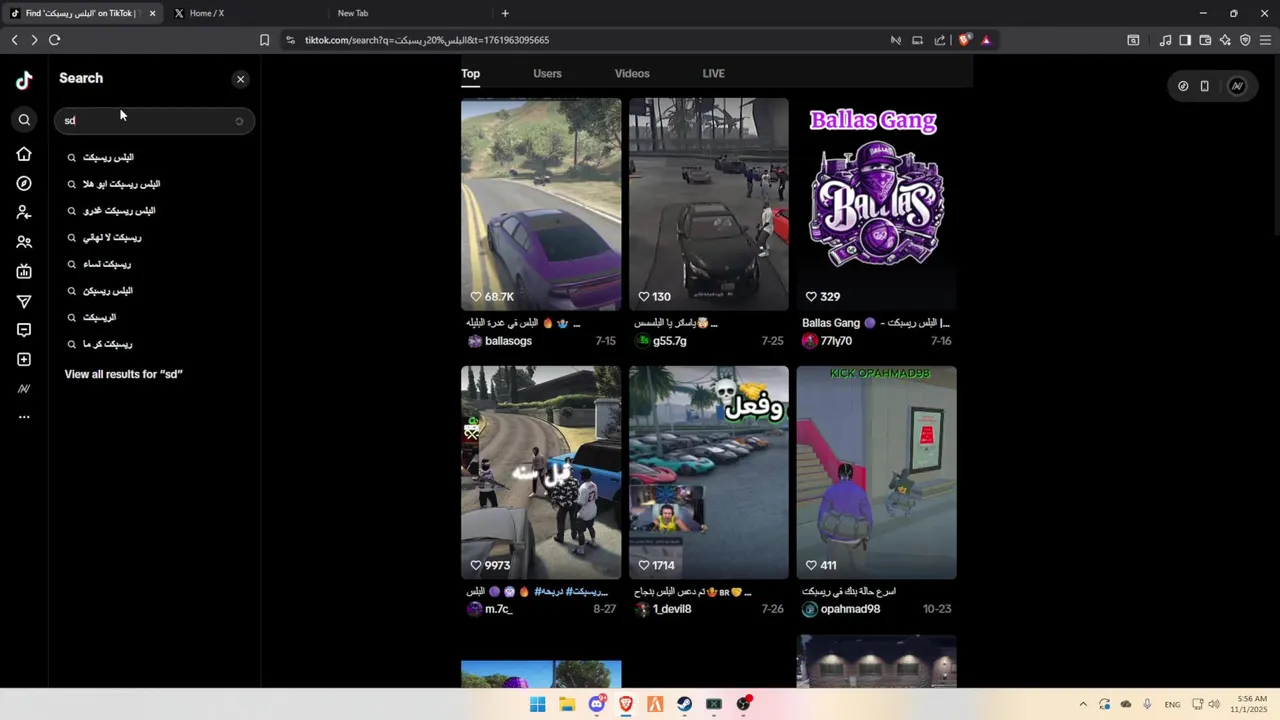The height and width of the screenshot is (720, 1280).
Task: Open the video with 9973 likes
Action: pos(541,472)
